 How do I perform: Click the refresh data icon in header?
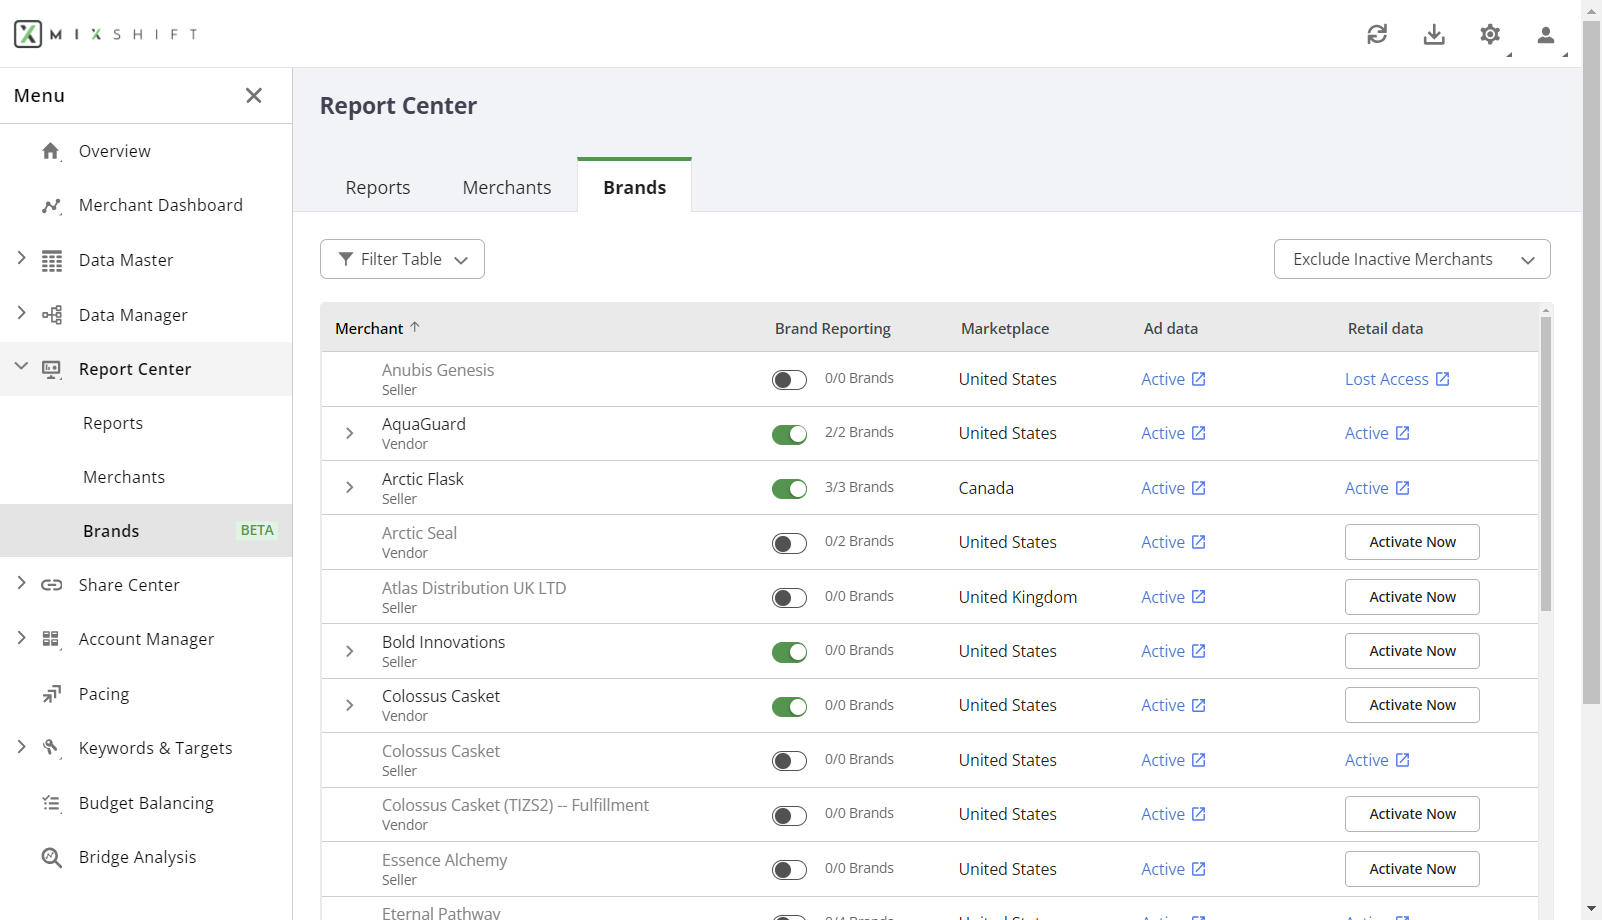point(1377,35)
